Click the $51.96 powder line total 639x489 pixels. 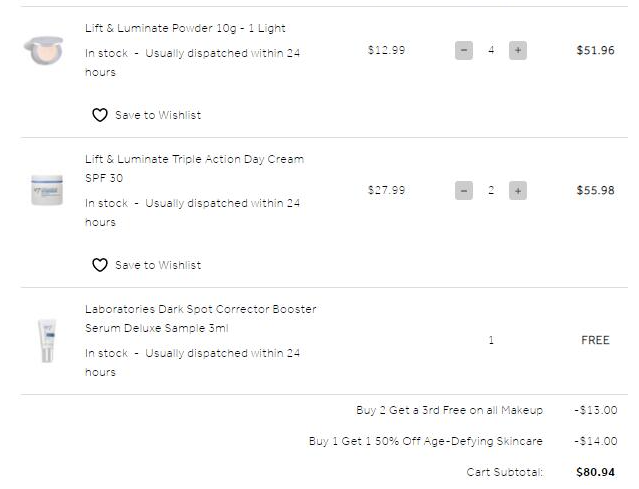pyautogui.click(x=595, y=51)
